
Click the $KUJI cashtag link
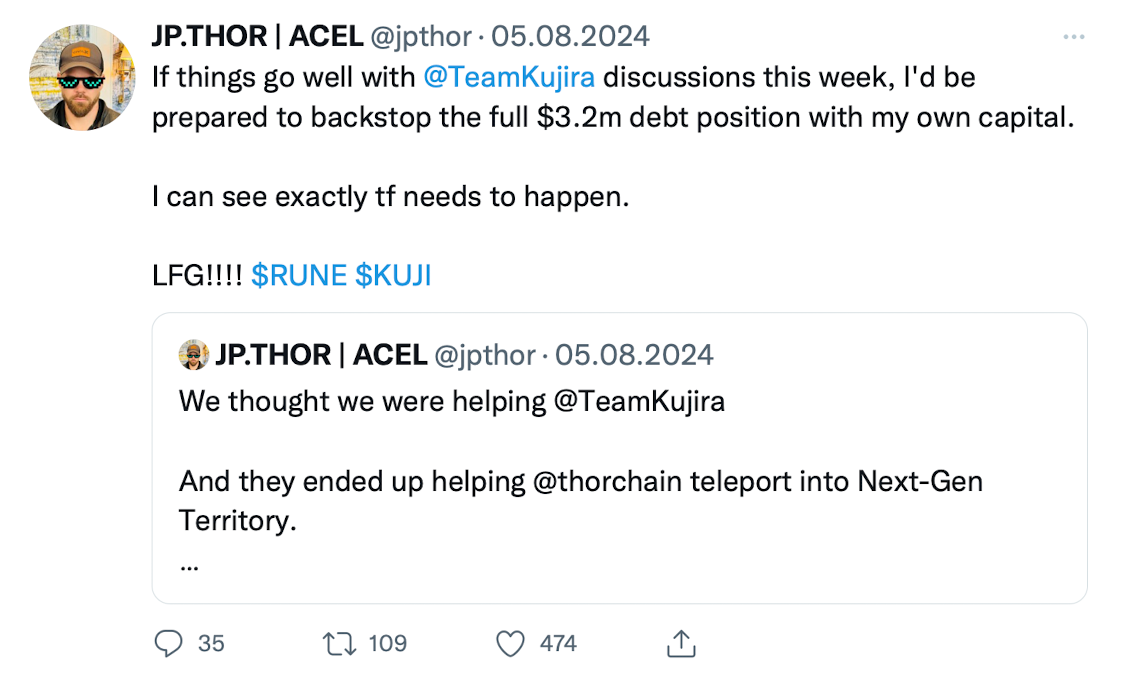pyautogui.click(x=393, y=275)
